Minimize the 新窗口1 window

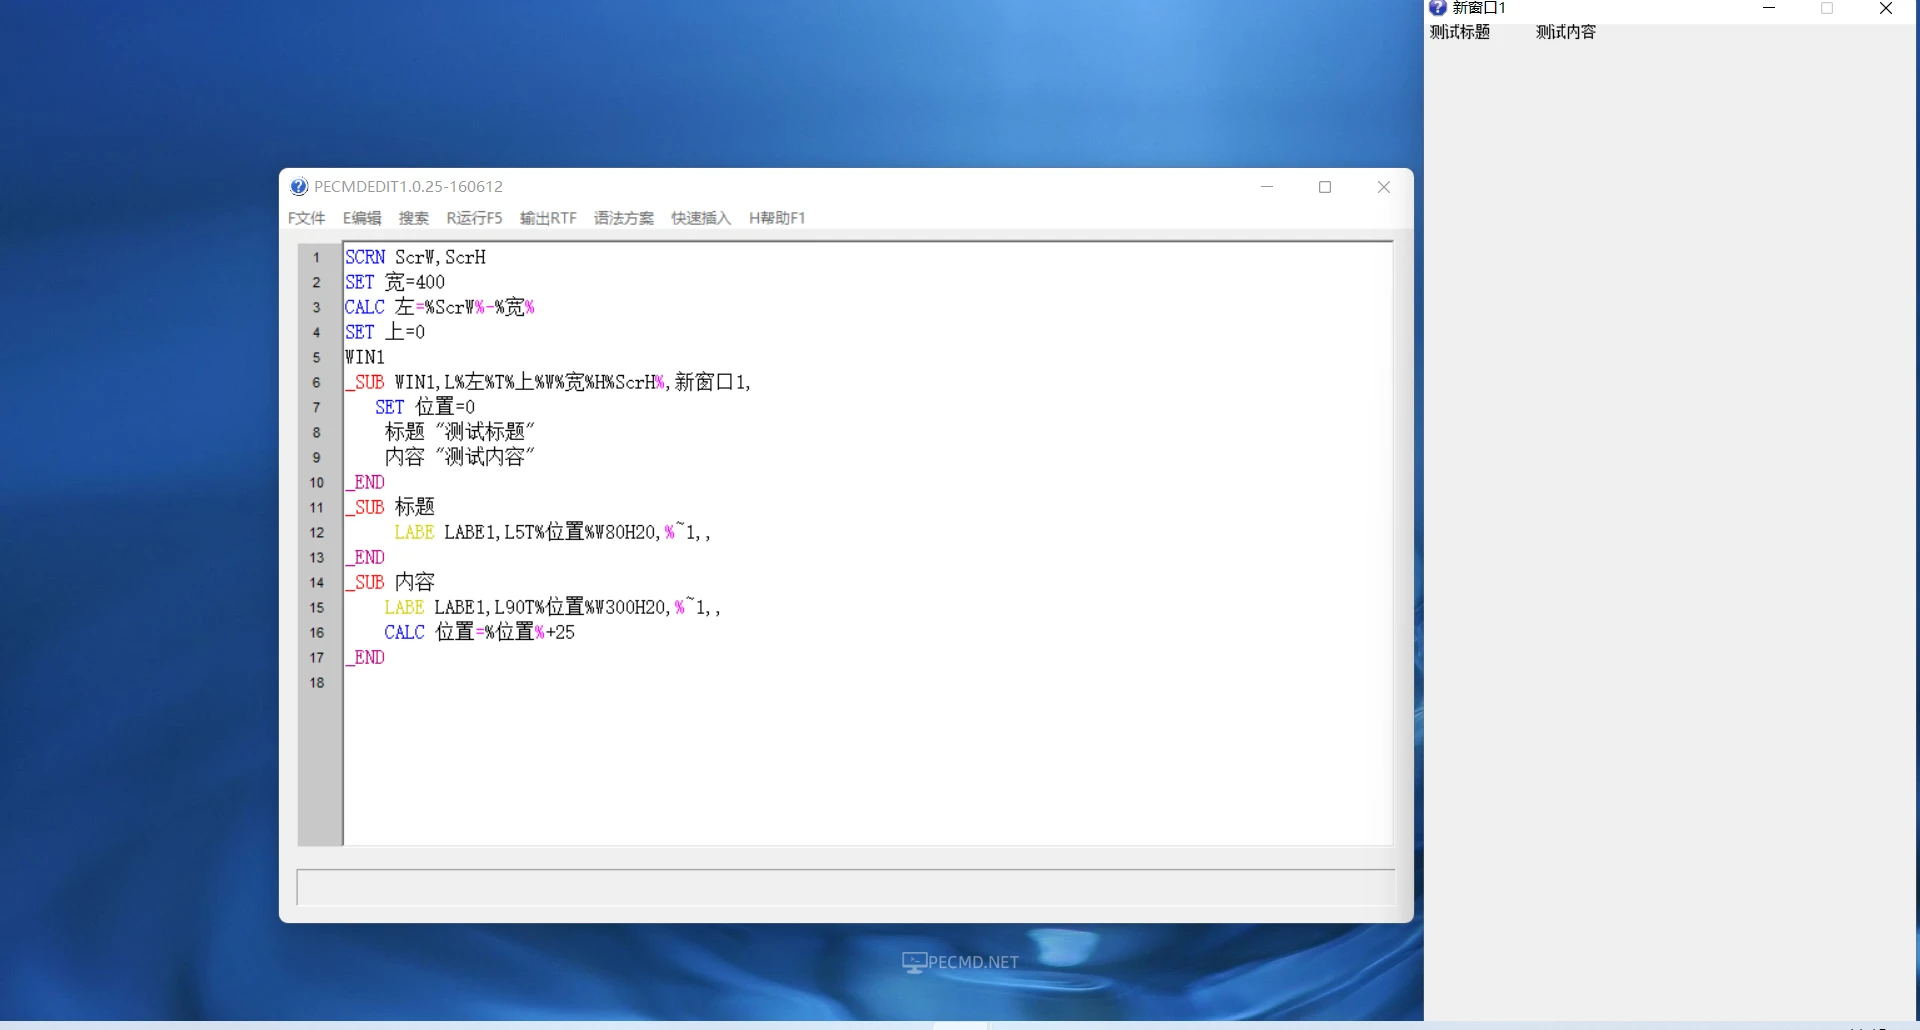[x=1769, y=8]
